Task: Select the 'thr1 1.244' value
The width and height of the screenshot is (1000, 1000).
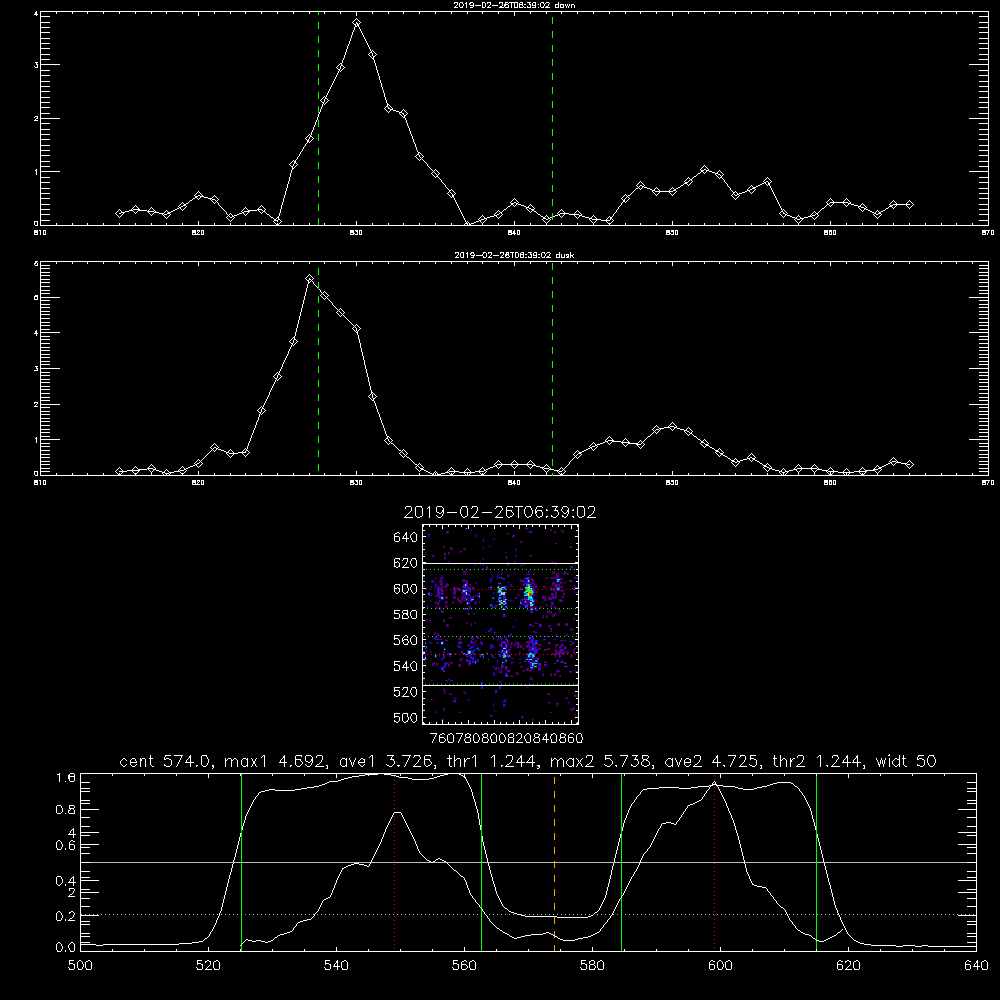Action: [x=491, y=761]
